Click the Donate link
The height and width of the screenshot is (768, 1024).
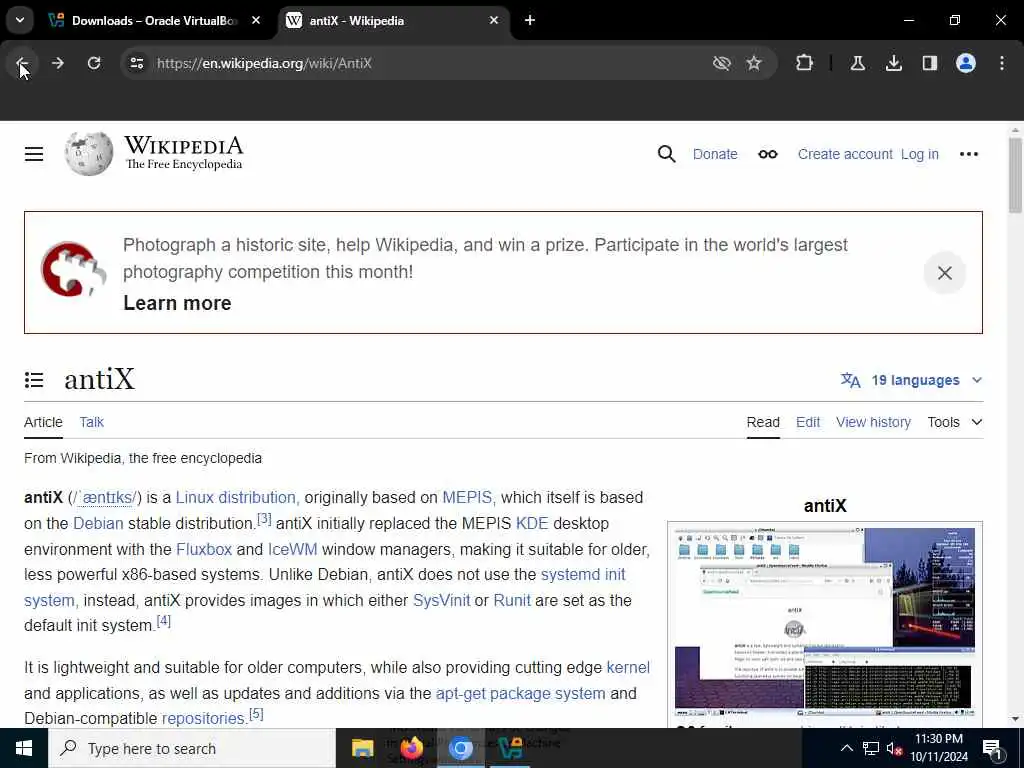[715, 154]
